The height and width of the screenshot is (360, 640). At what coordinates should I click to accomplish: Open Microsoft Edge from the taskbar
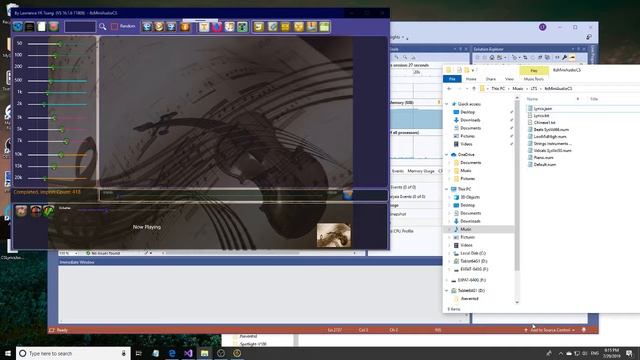[172, 353]
